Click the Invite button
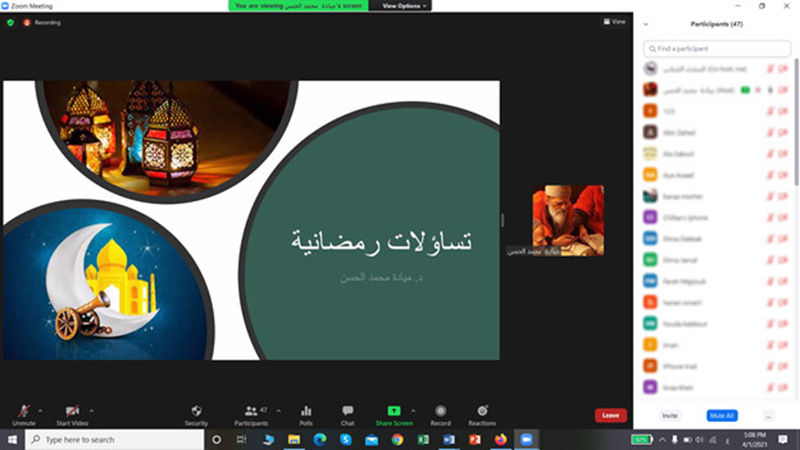 669,415
